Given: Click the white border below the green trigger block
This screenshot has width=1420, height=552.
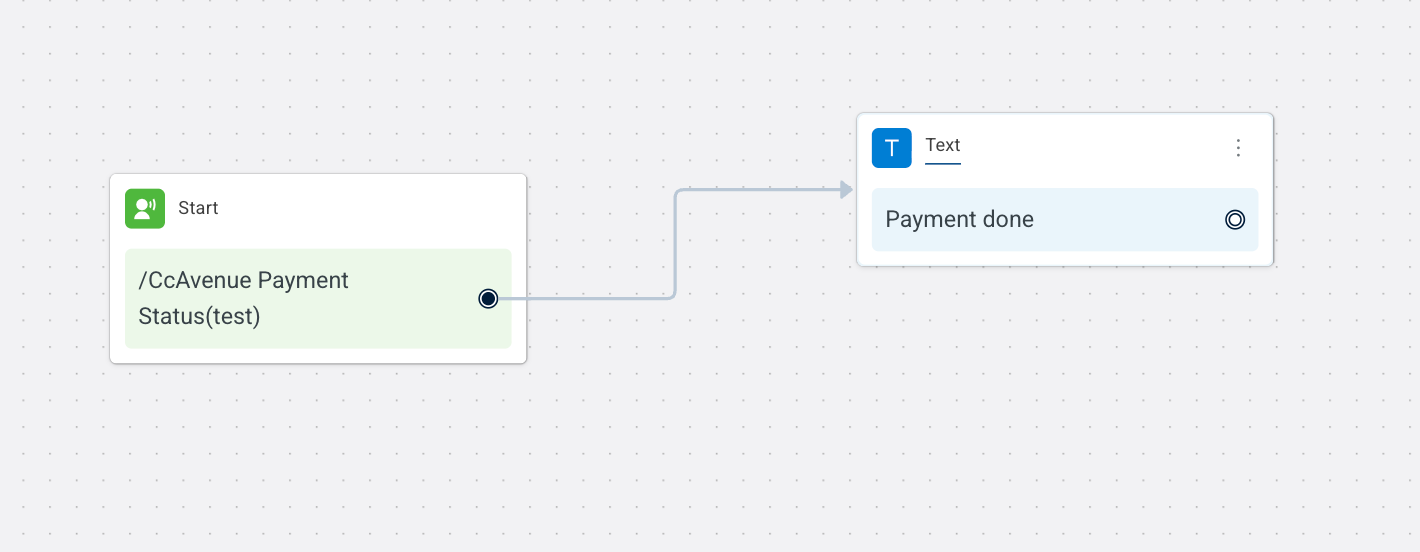Looking at the screenshot, I should coord(318,355).
